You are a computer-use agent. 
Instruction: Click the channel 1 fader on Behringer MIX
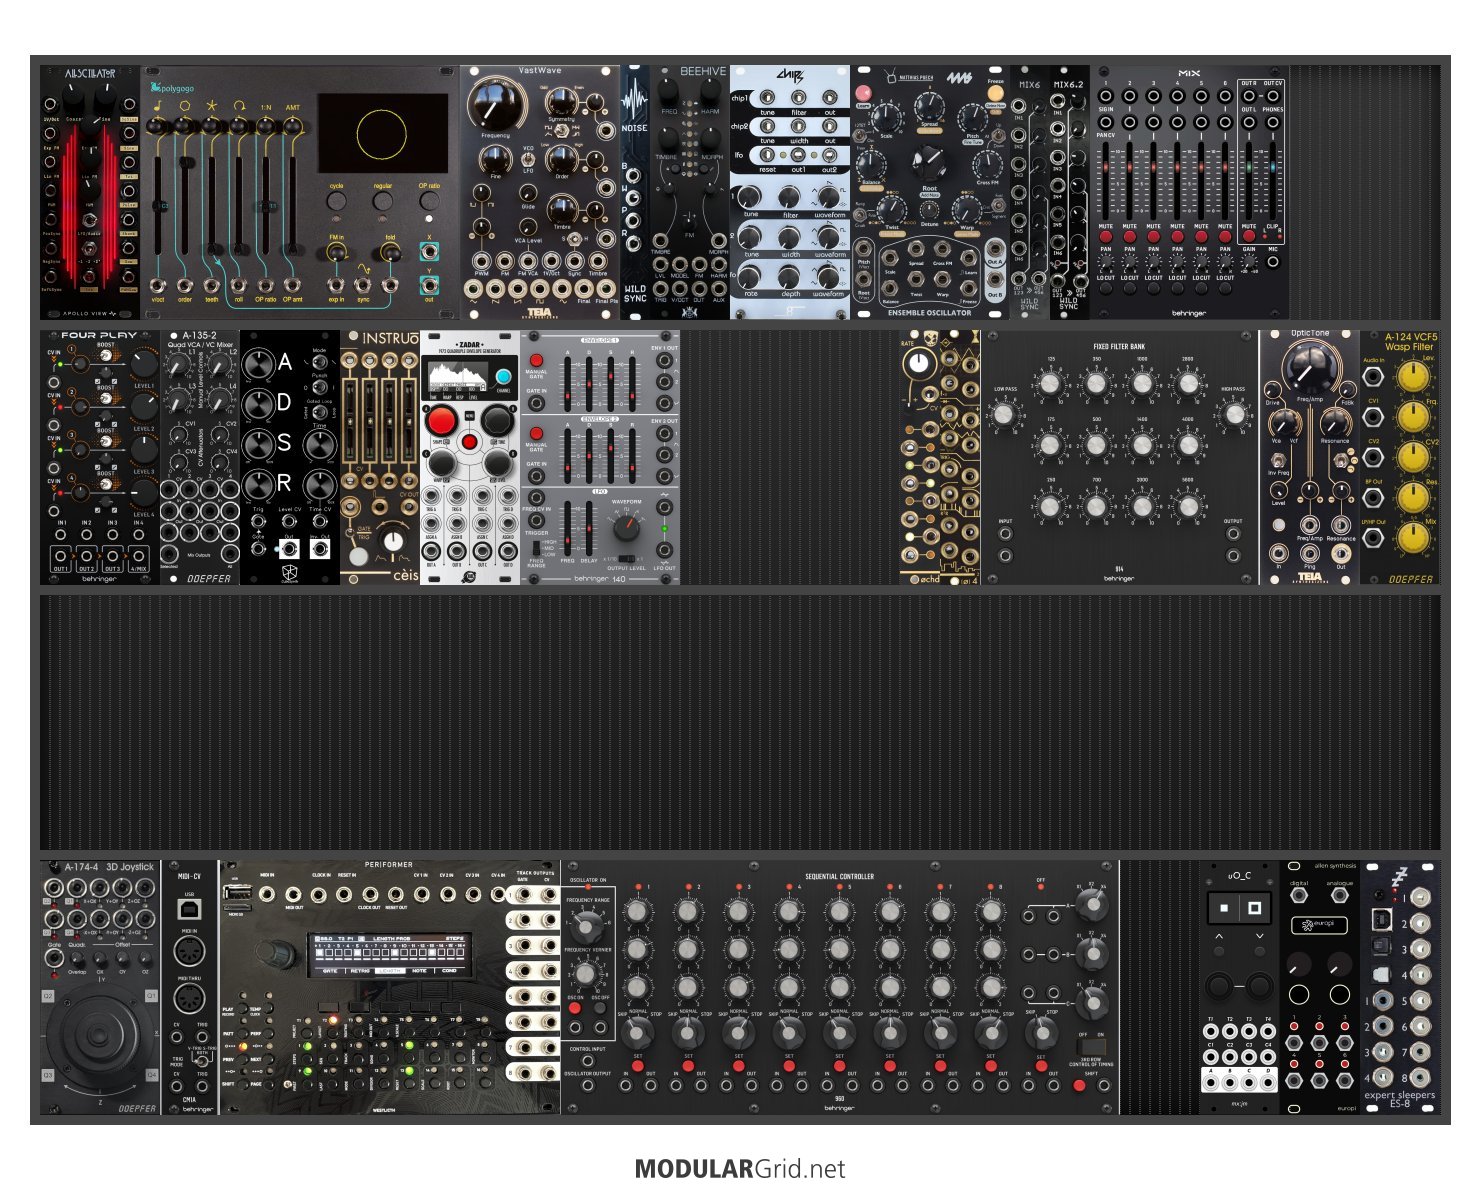(1105, 181)
